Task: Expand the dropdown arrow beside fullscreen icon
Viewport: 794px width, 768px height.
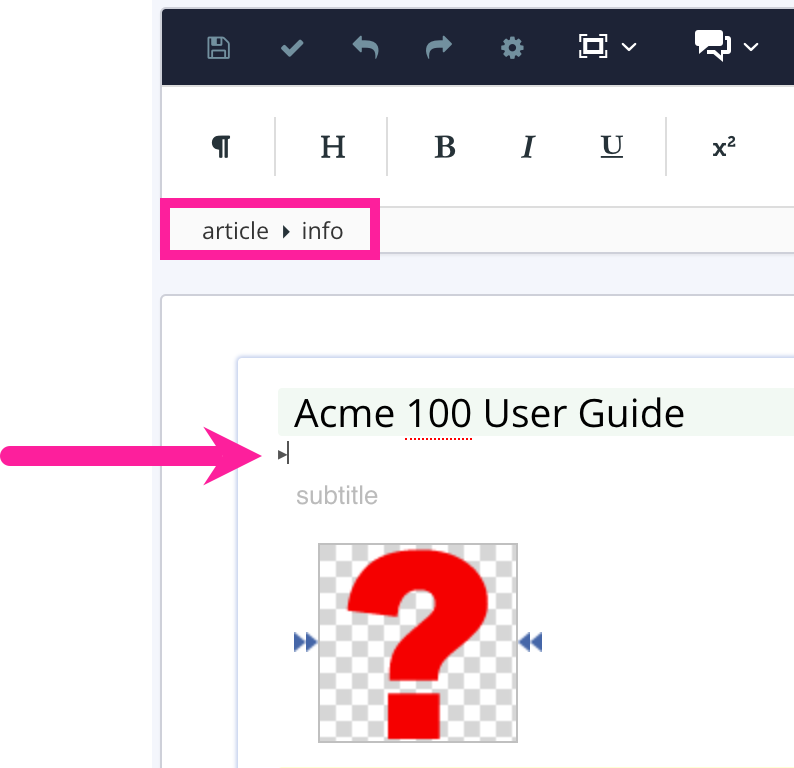Action: click(629, 47)
